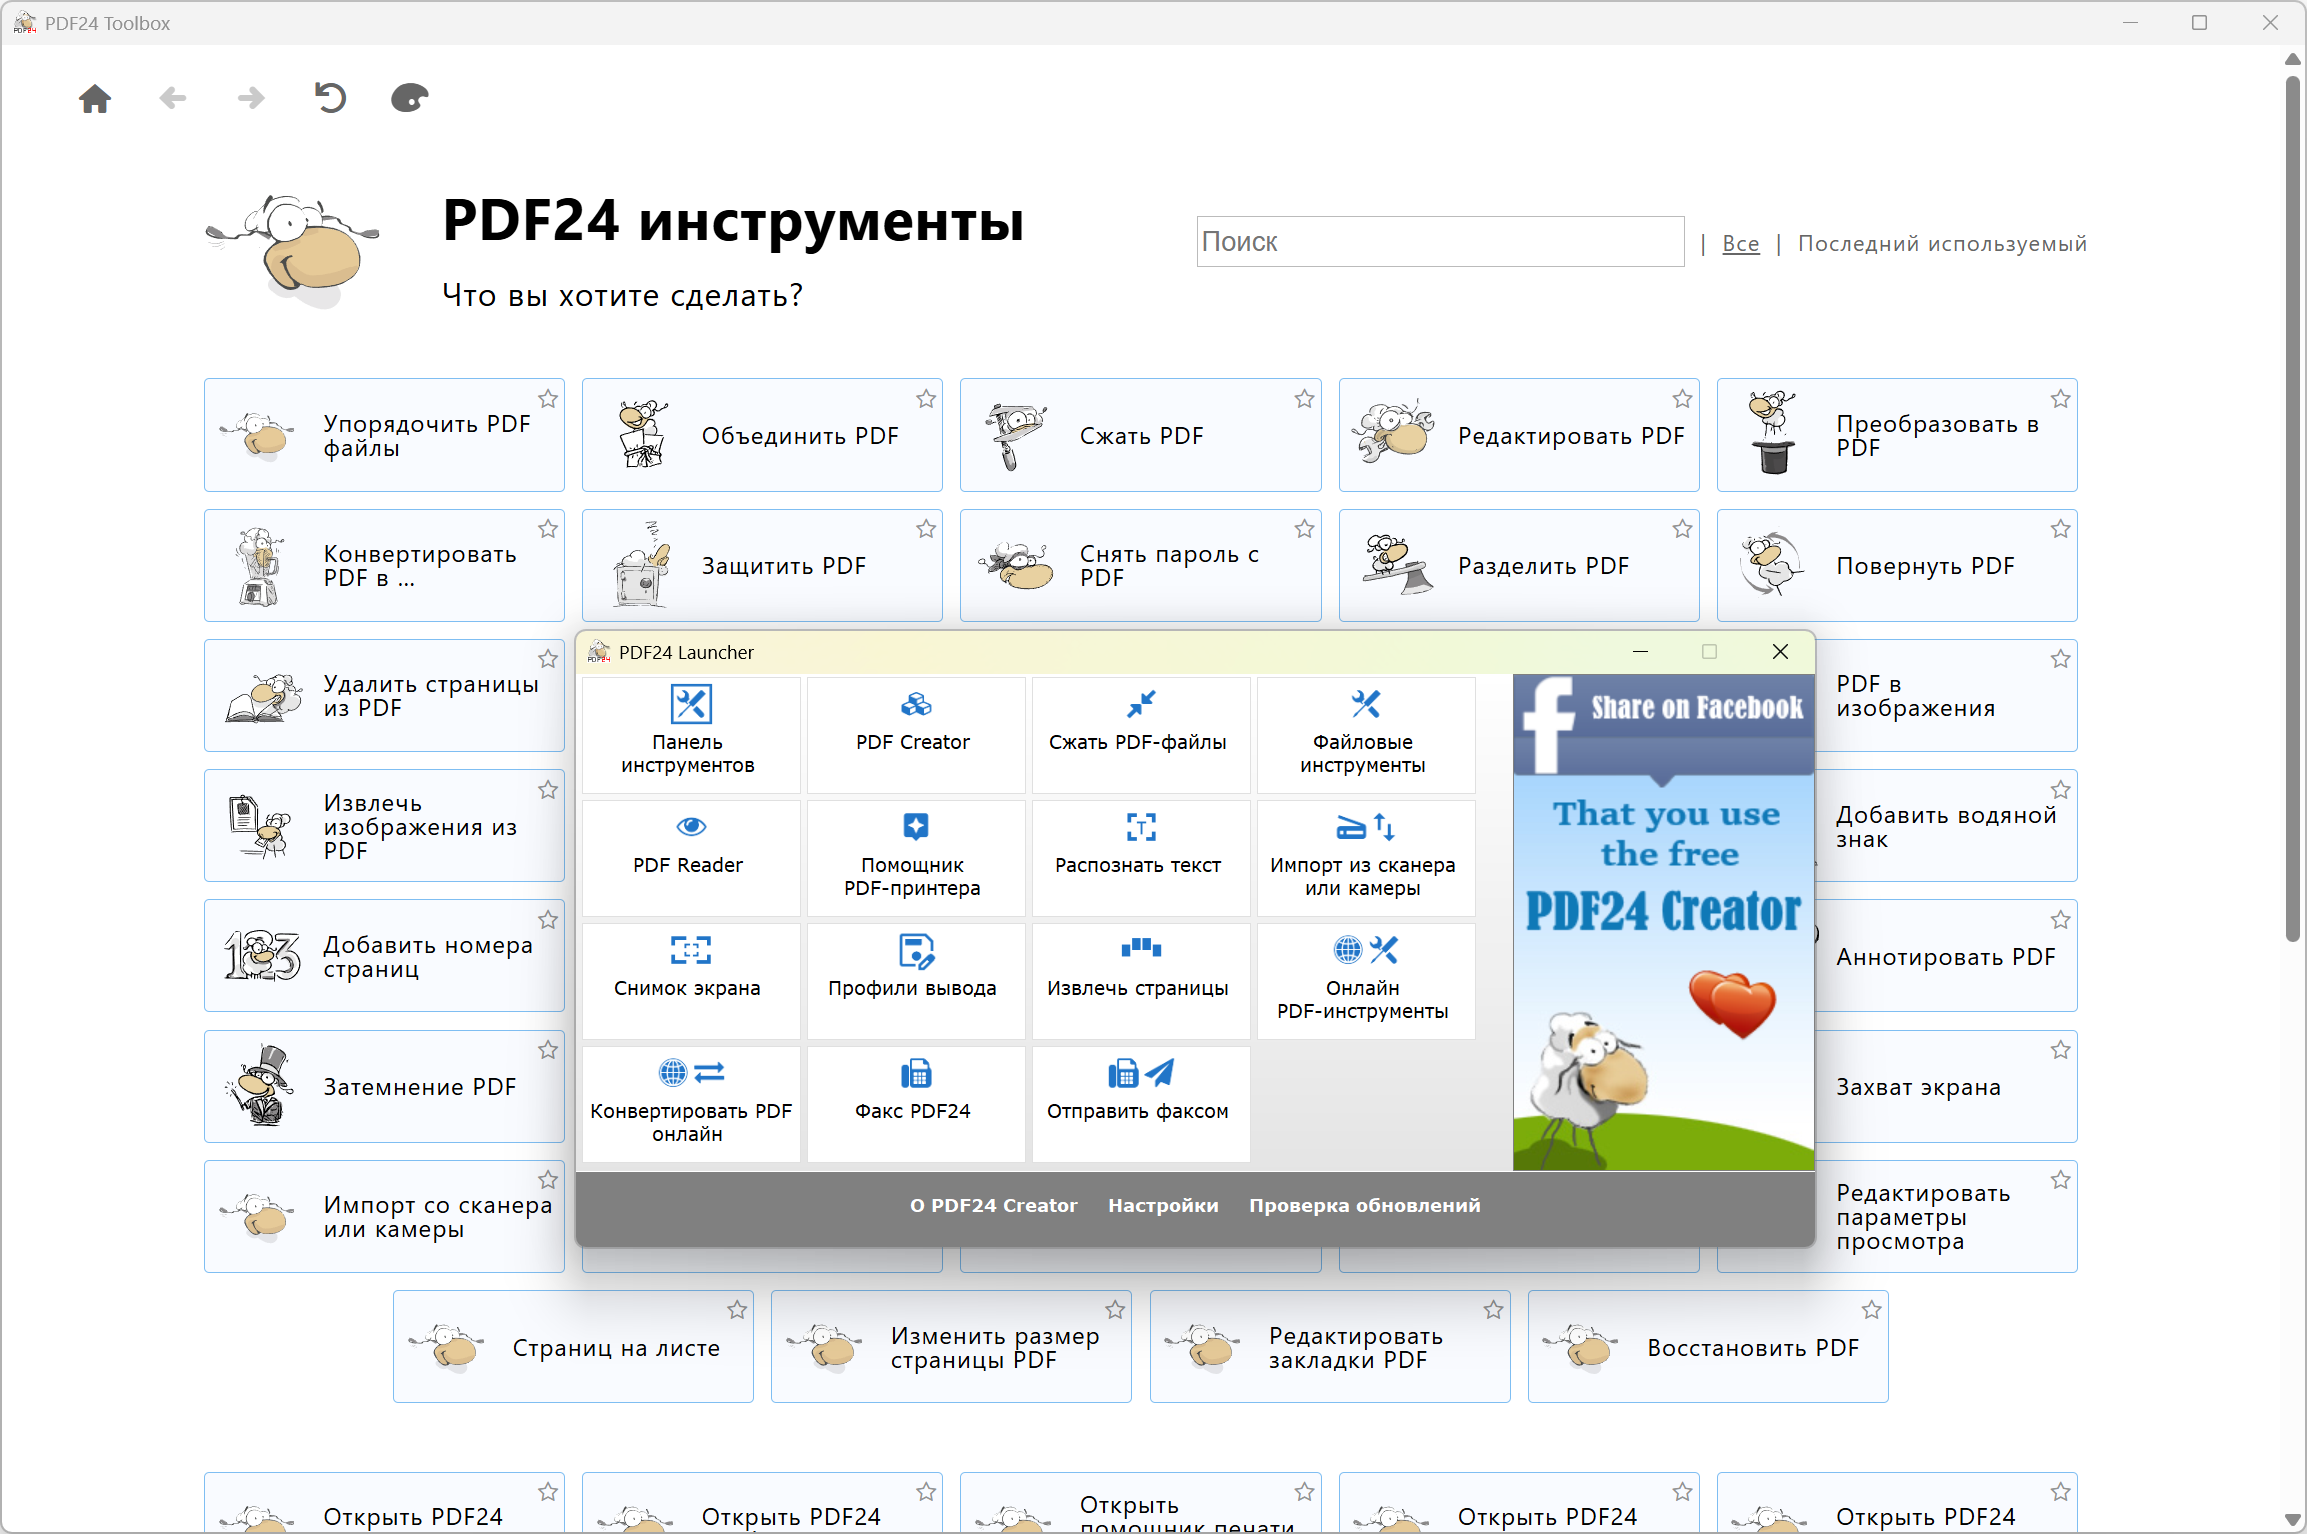Viewport: 2307px width, 1534px height.
Task: Open Удалить страницы из PDF tool
Action: pyautogui.click(x=384, y=695)
